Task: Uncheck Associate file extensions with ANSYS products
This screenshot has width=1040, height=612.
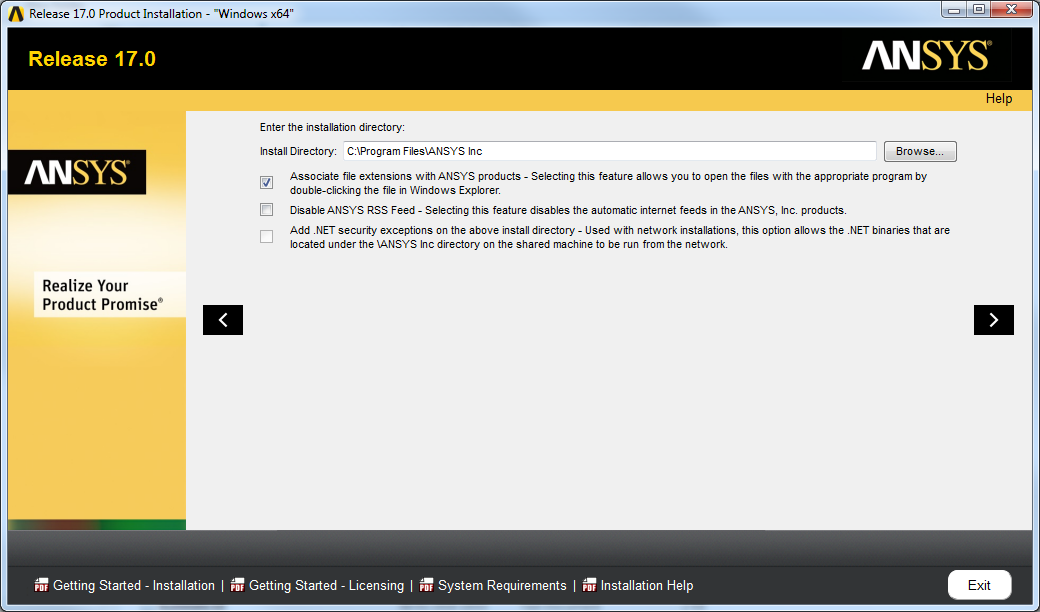Action: tap(266, 183)
